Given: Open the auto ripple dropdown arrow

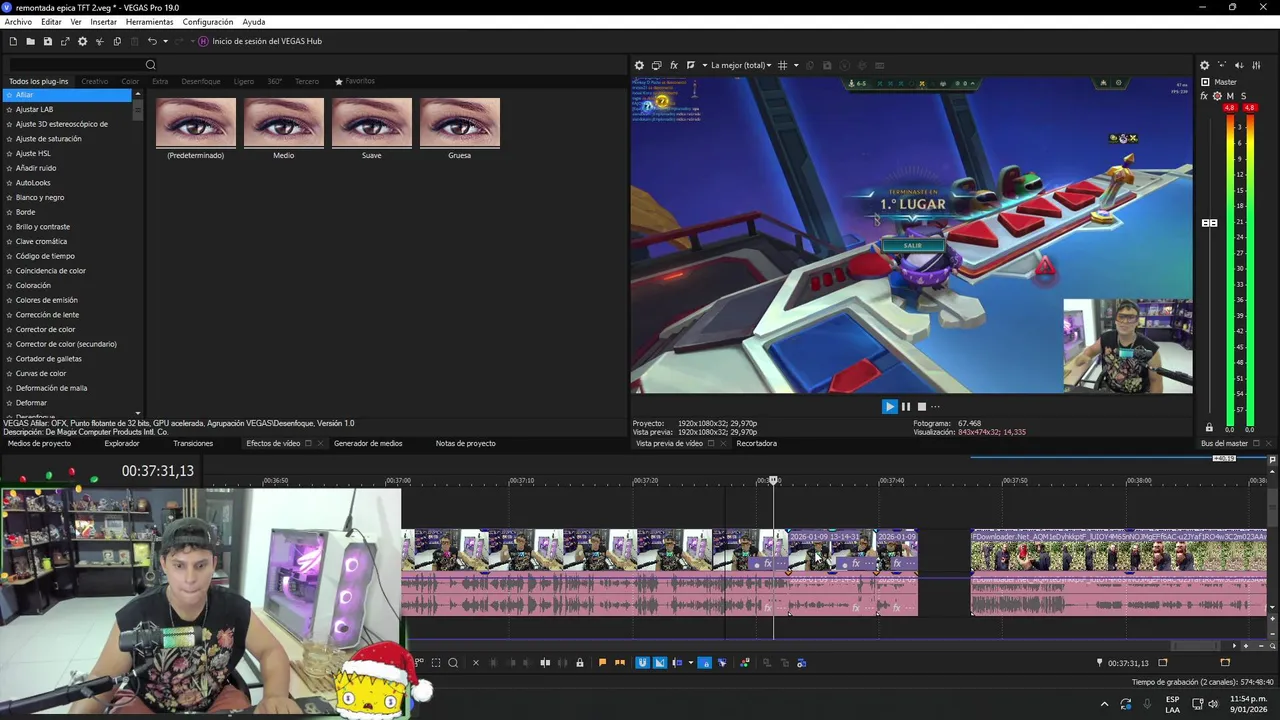Looking at the screenshot, I should point(693,662).
